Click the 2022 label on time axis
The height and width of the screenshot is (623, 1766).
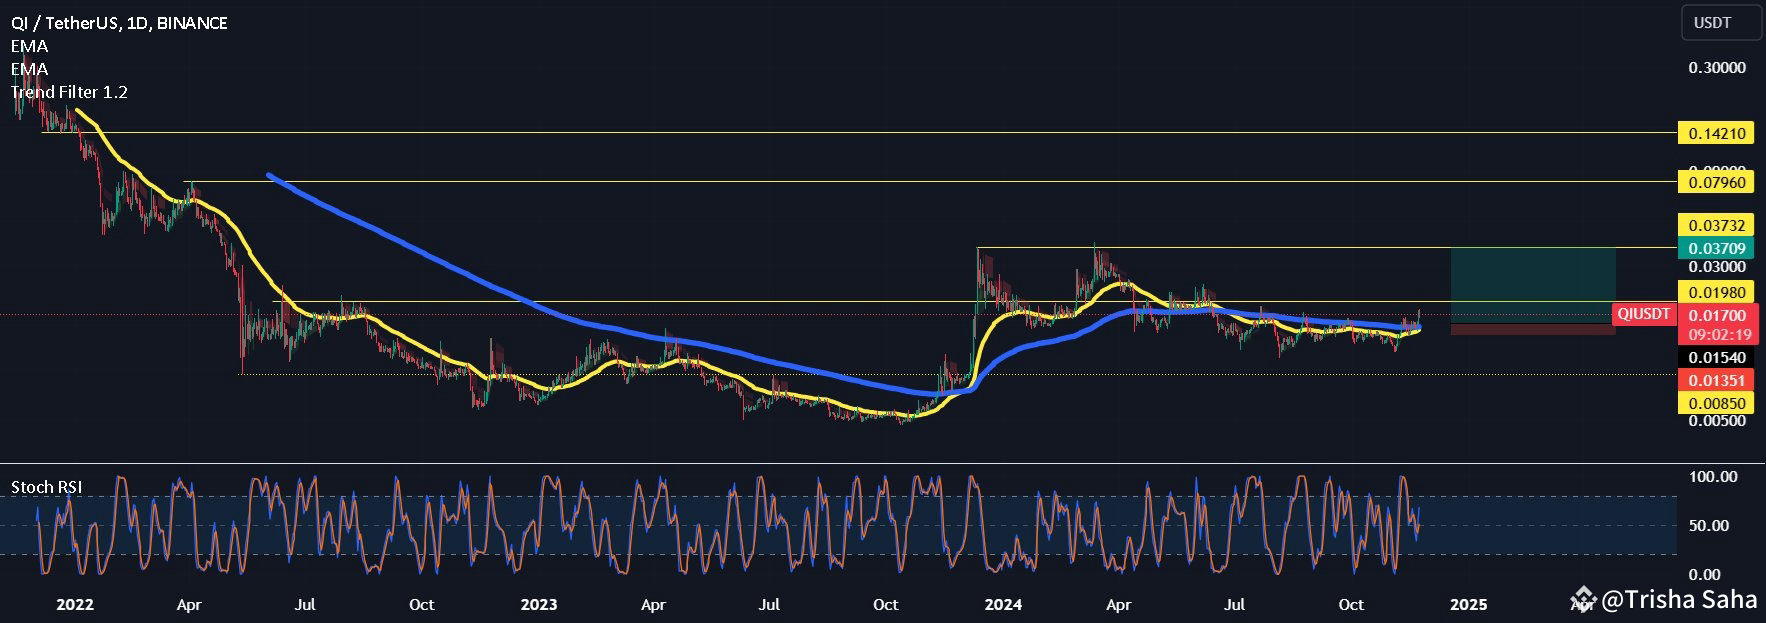[x=75, y=605]
